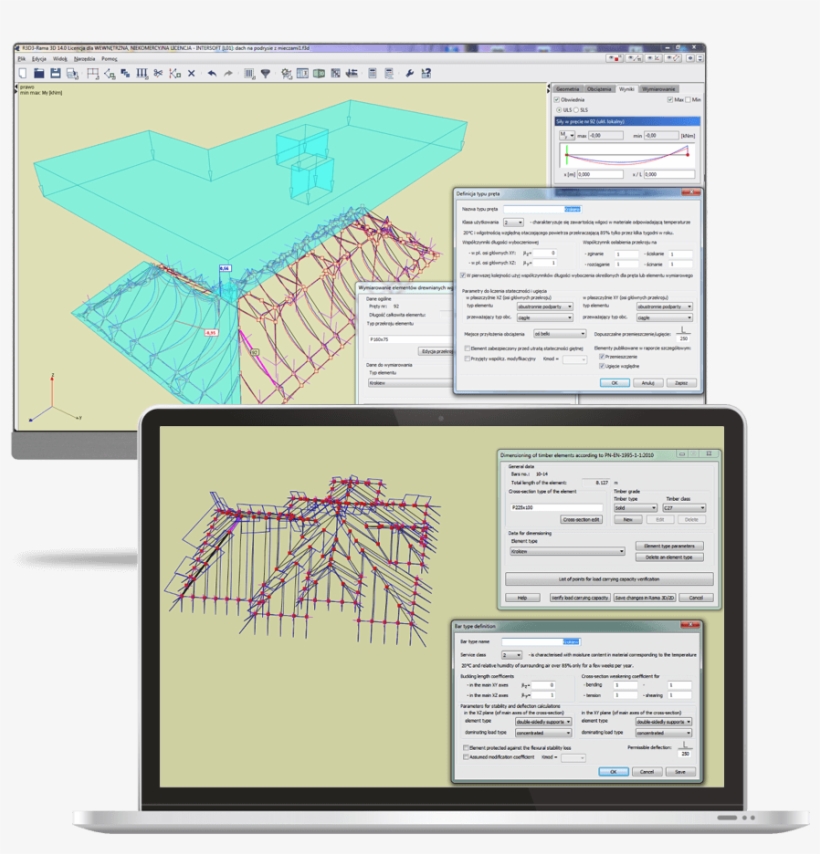Enable 'Assumed modification coefficient' checkbox
The width and height of the screenshot is (820, 854).
tap(466, 757)
